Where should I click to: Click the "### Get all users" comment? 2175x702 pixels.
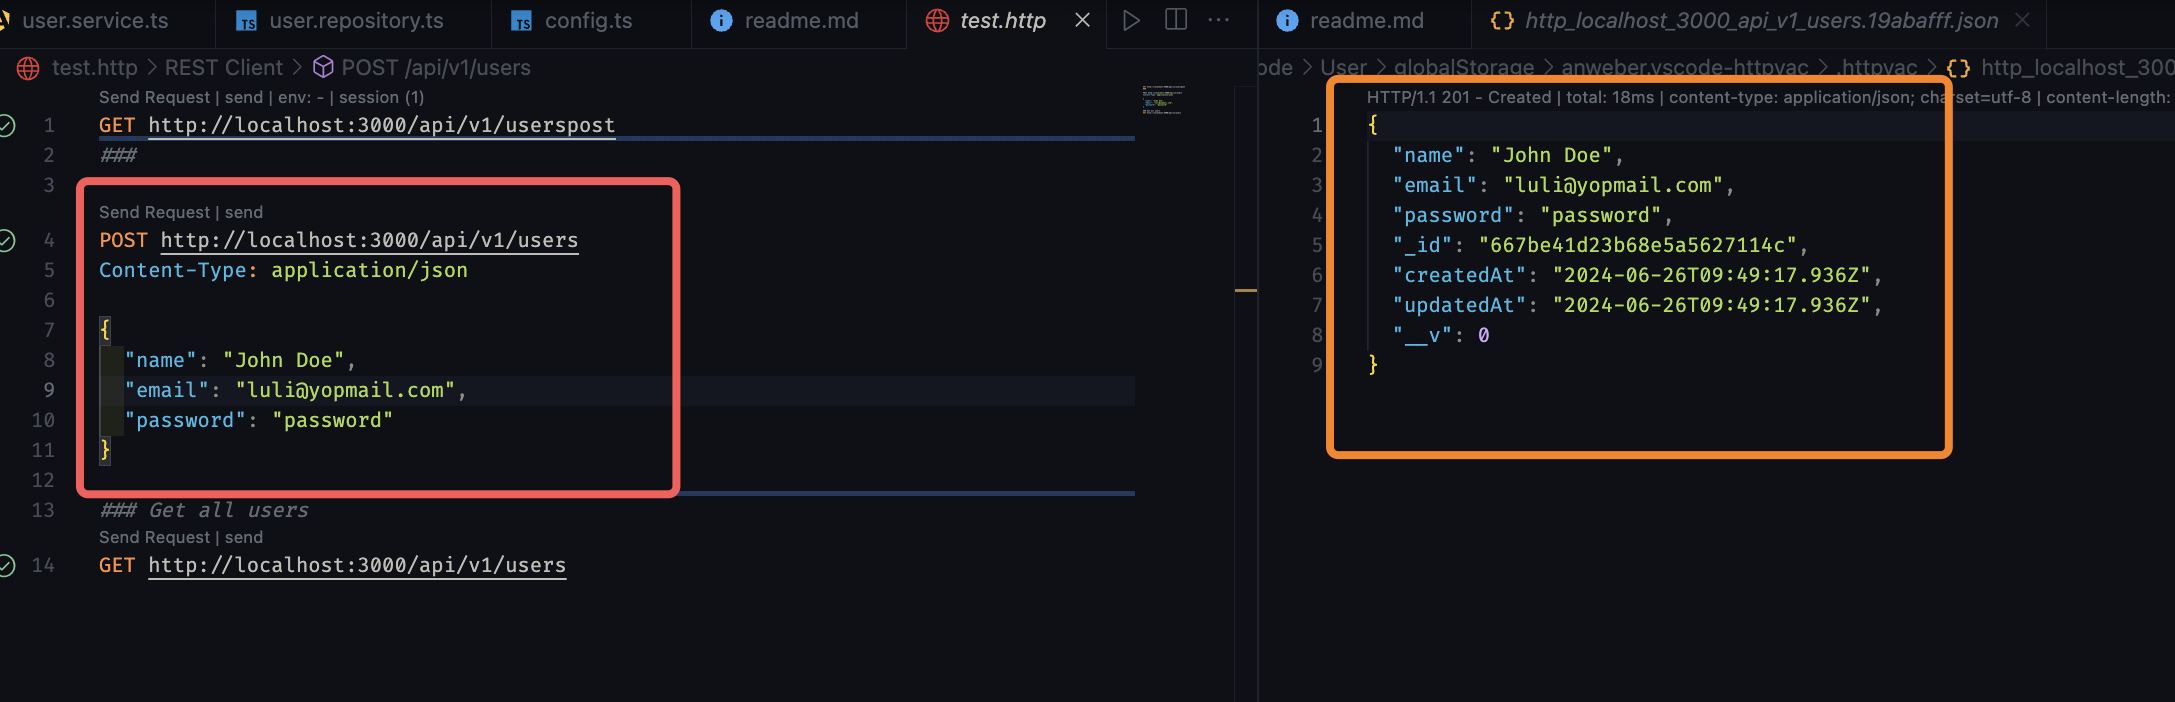204,510
